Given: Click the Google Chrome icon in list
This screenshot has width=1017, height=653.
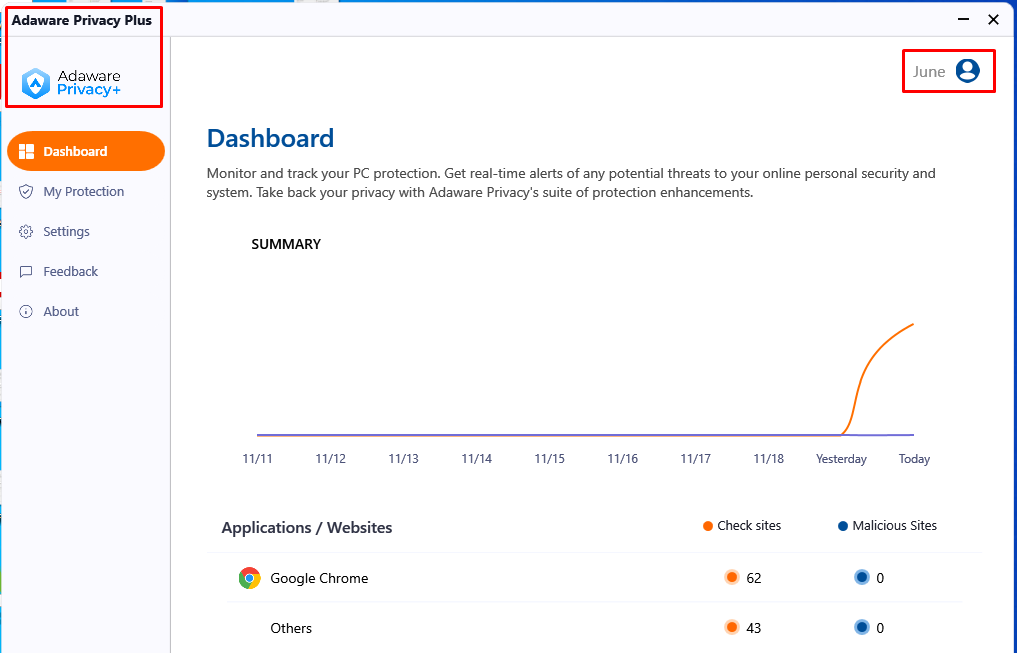Looking at the screenshot, I should 250,578.
